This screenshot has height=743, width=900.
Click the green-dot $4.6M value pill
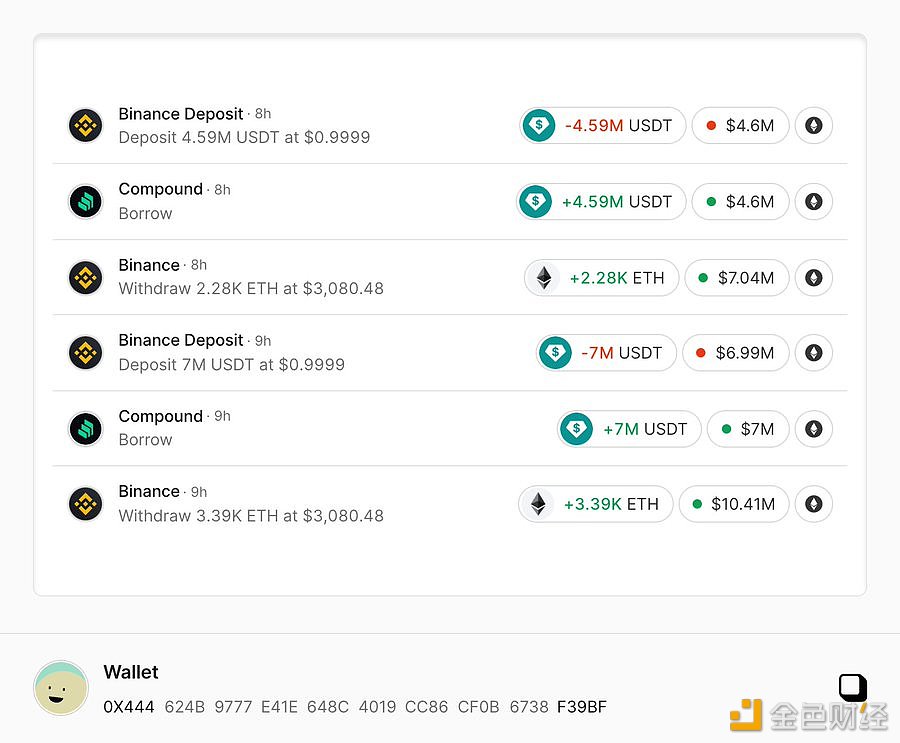pos(740,202)
